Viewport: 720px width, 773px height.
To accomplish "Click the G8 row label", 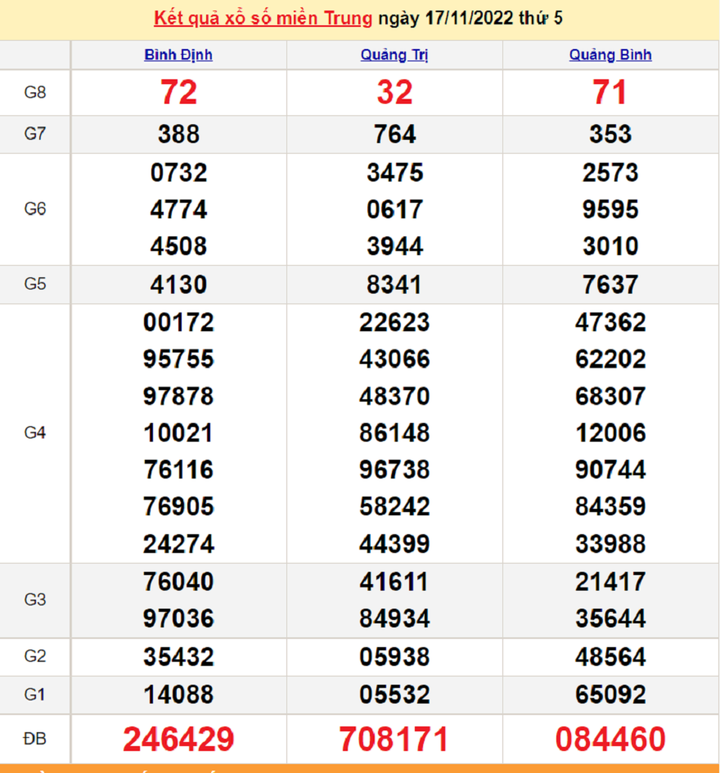I will point(35,93).
